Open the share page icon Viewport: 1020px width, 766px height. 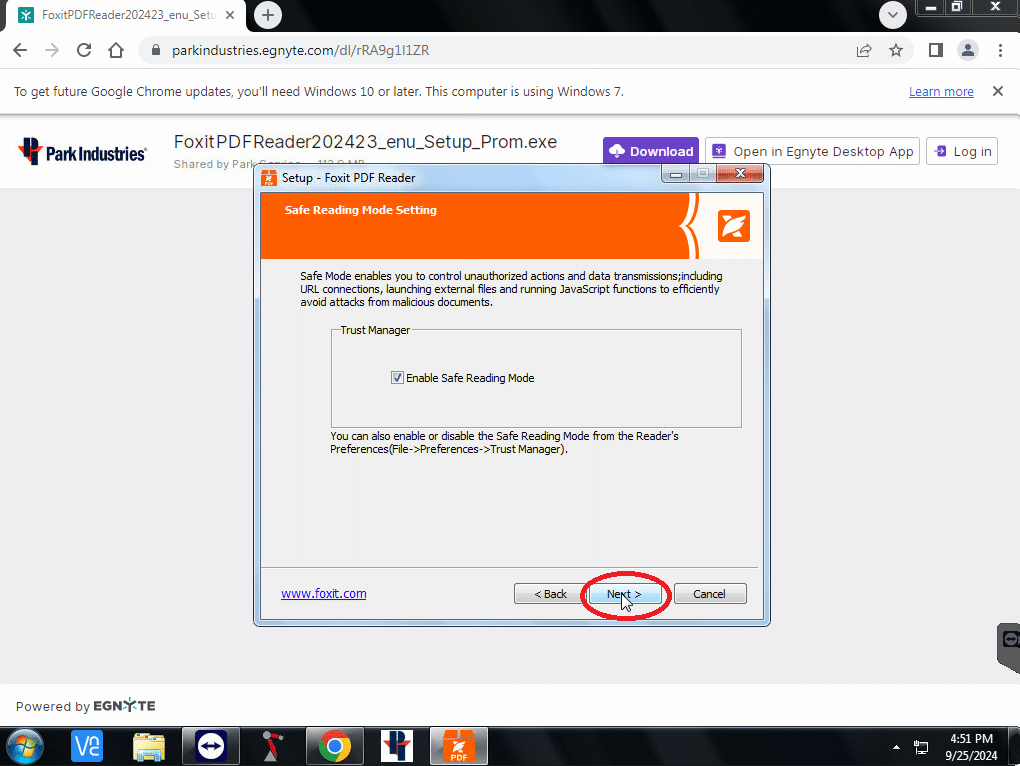point(864,50)
